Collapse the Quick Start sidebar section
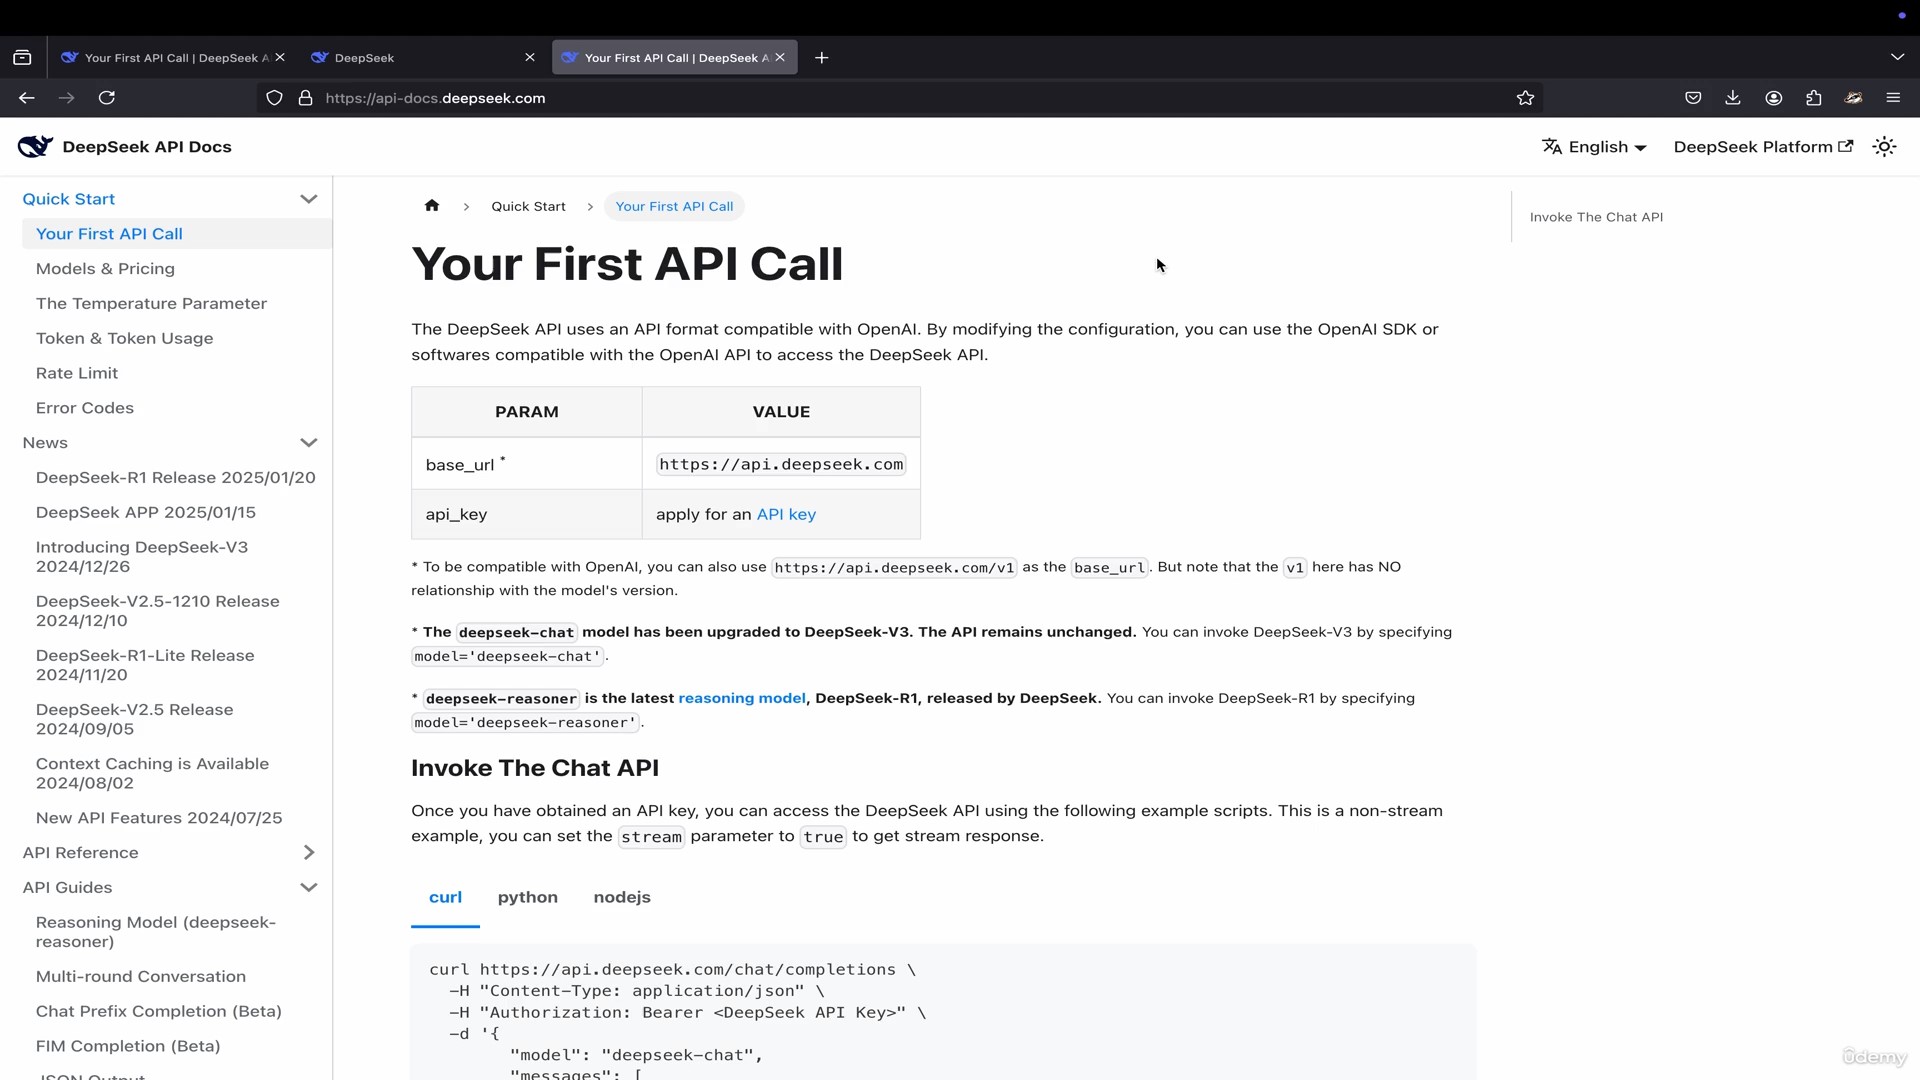 [309, 199]
